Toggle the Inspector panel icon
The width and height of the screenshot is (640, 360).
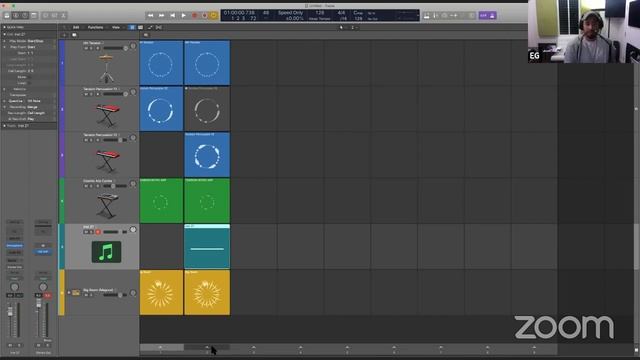point(16,16)
